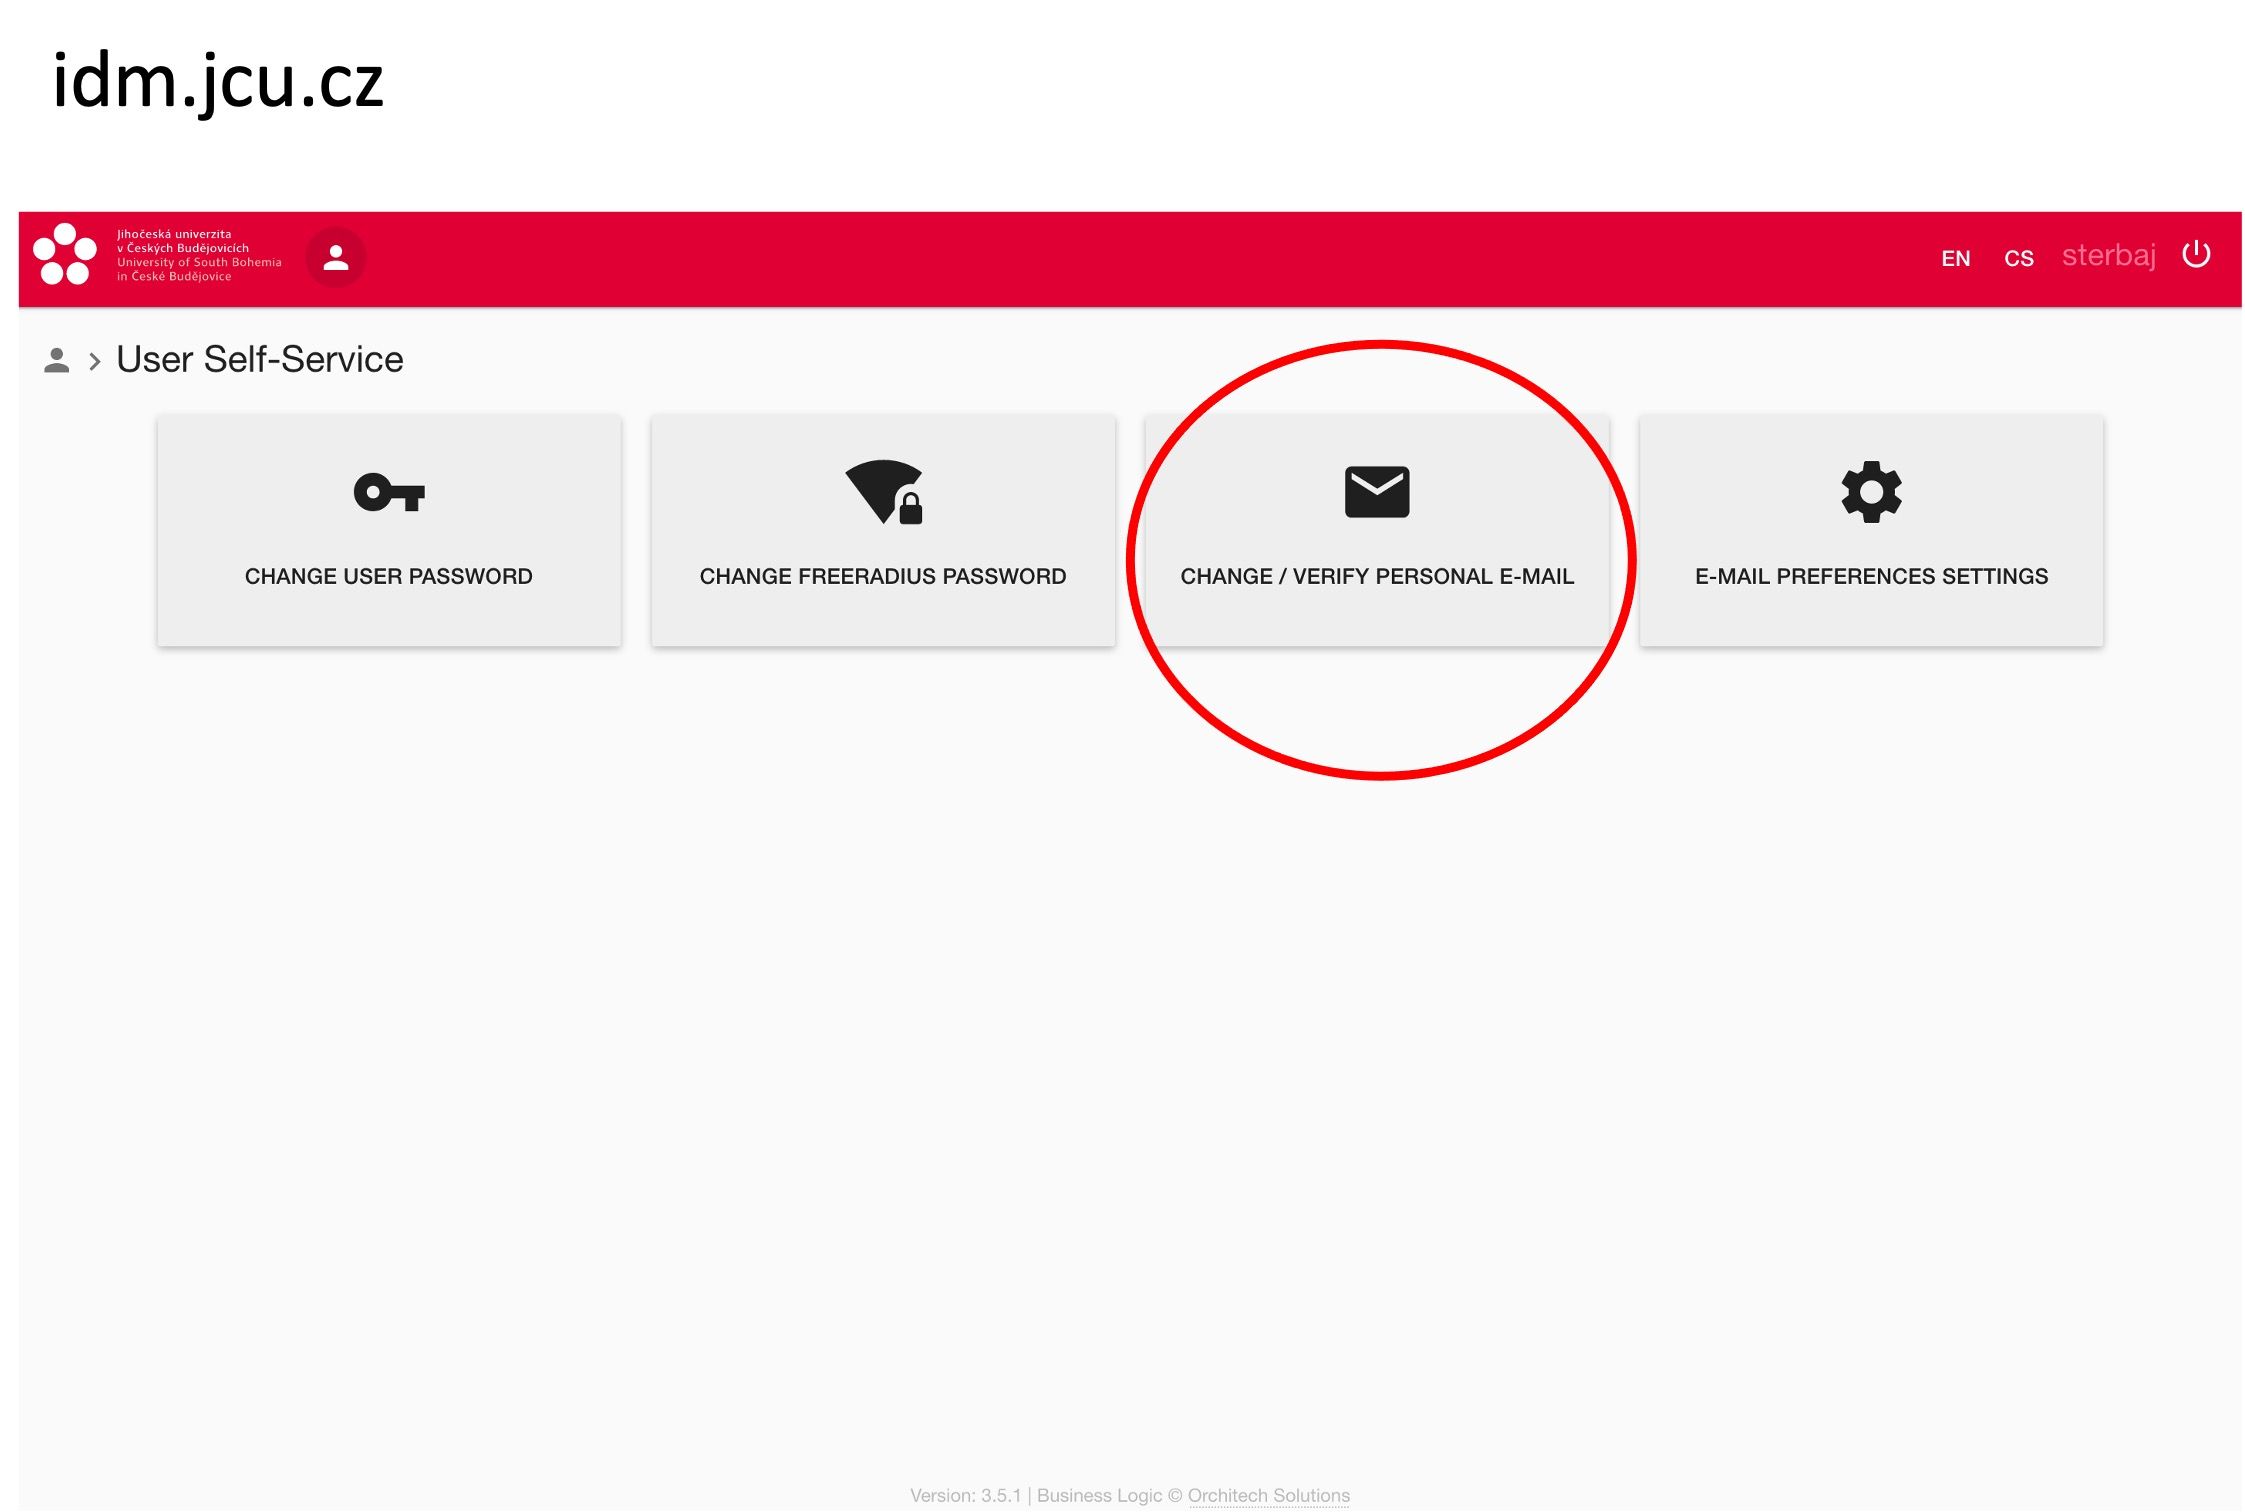This screenshot has width=2245, height=1512.
Task: Select the User Self-Service breadcrumb title
Action: (x=260, y=359)
